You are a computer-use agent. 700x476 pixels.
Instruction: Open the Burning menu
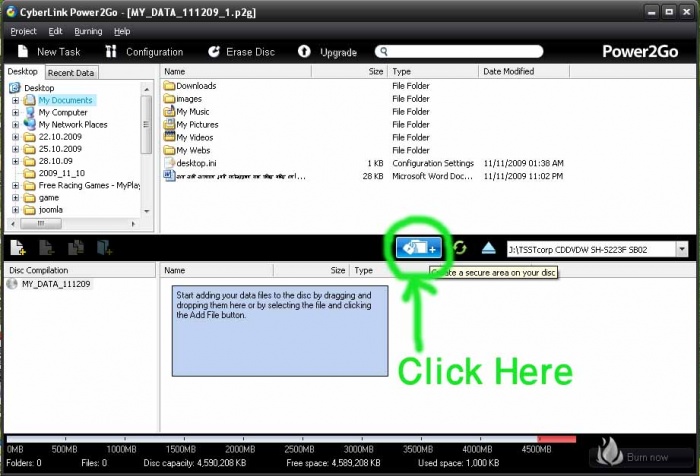click(88, 31)
